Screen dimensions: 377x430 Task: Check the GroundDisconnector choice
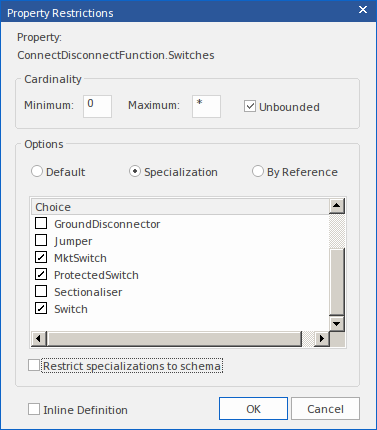(41, 223)
